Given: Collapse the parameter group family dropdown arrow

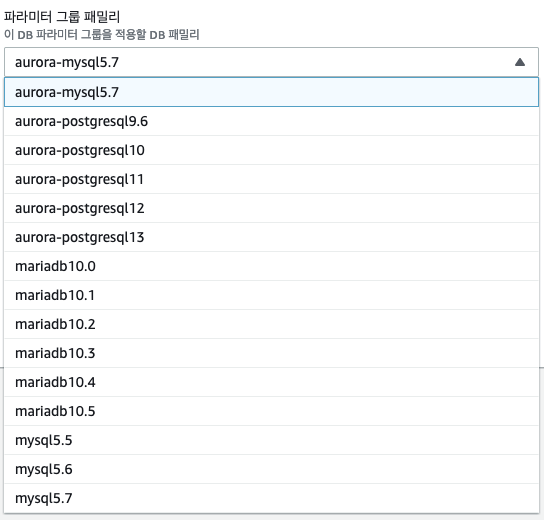Looking at the screenshot, I should [519, 62].
